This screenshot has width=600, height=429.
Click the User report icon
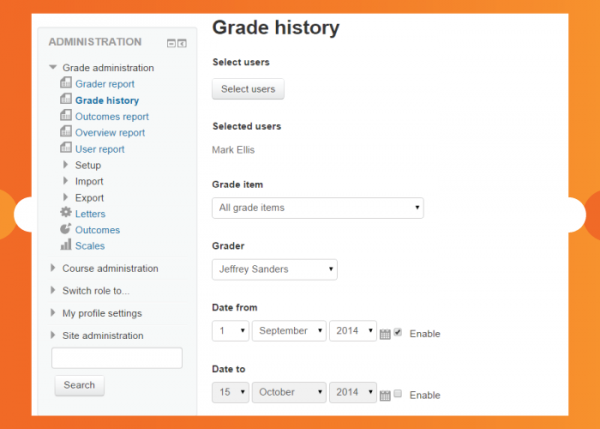(x=66, y=148)
